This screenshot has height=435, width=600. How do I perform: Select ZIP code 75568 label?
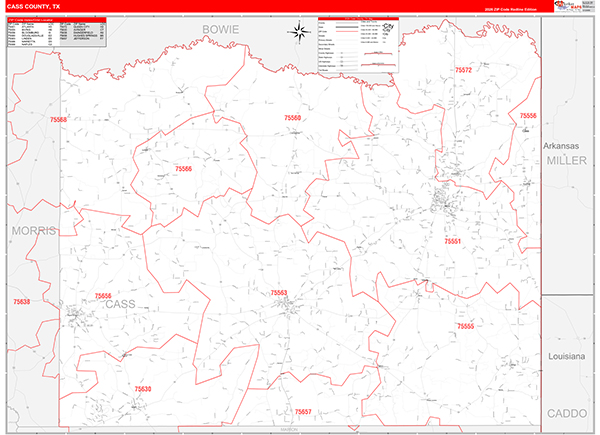58,120
